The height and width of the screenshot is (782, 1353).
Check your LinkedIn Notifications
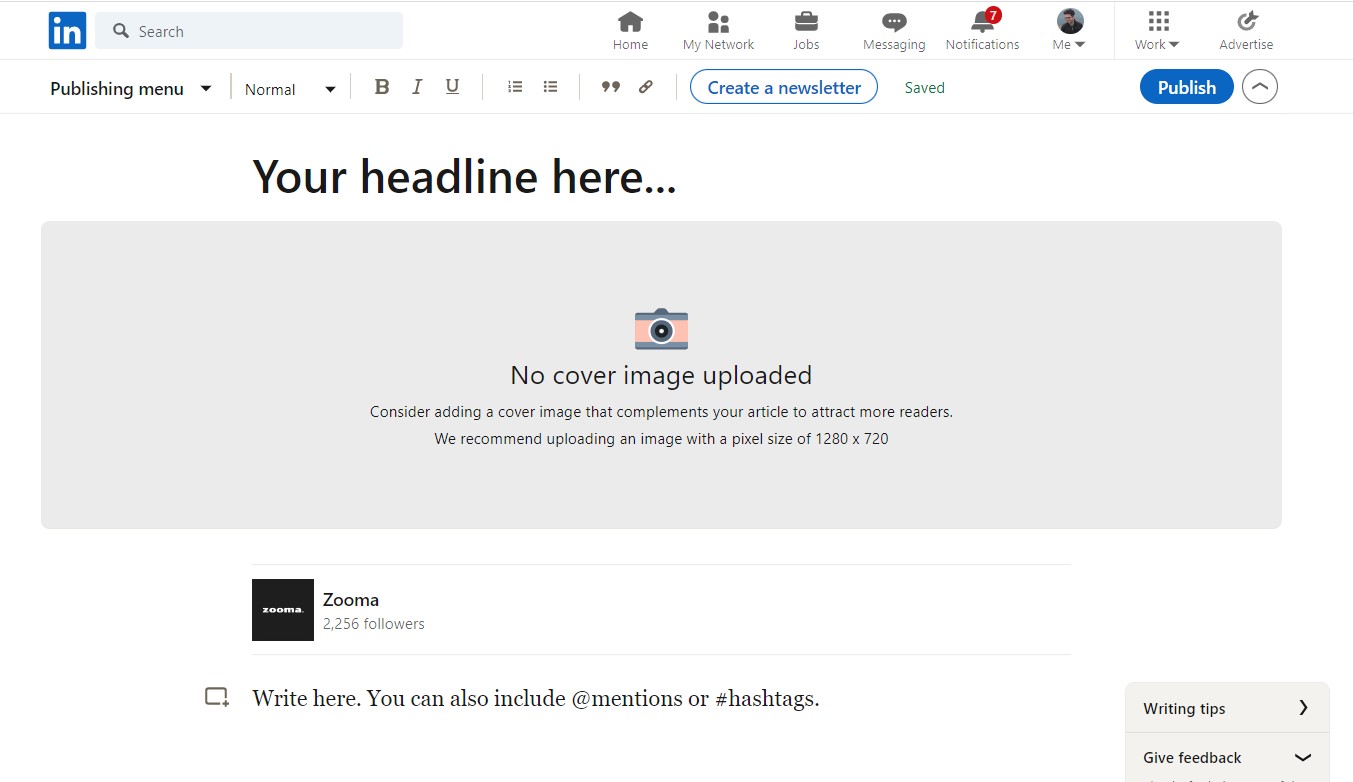(982, 30)
